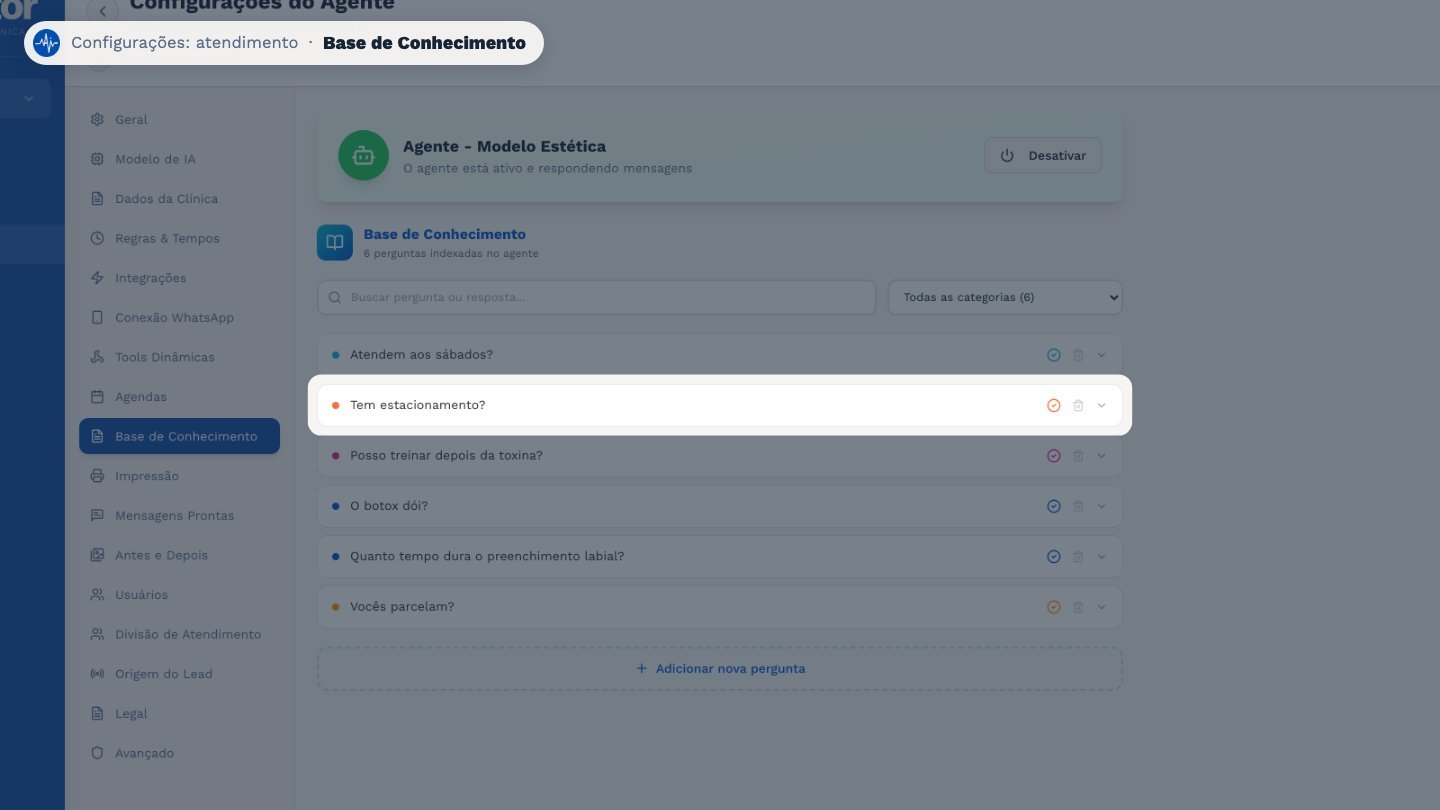The height and width of the screenshot is (810, 1440).
Task: Delete the 'Vocês parcelam?' question
Action: point(1078,607)
